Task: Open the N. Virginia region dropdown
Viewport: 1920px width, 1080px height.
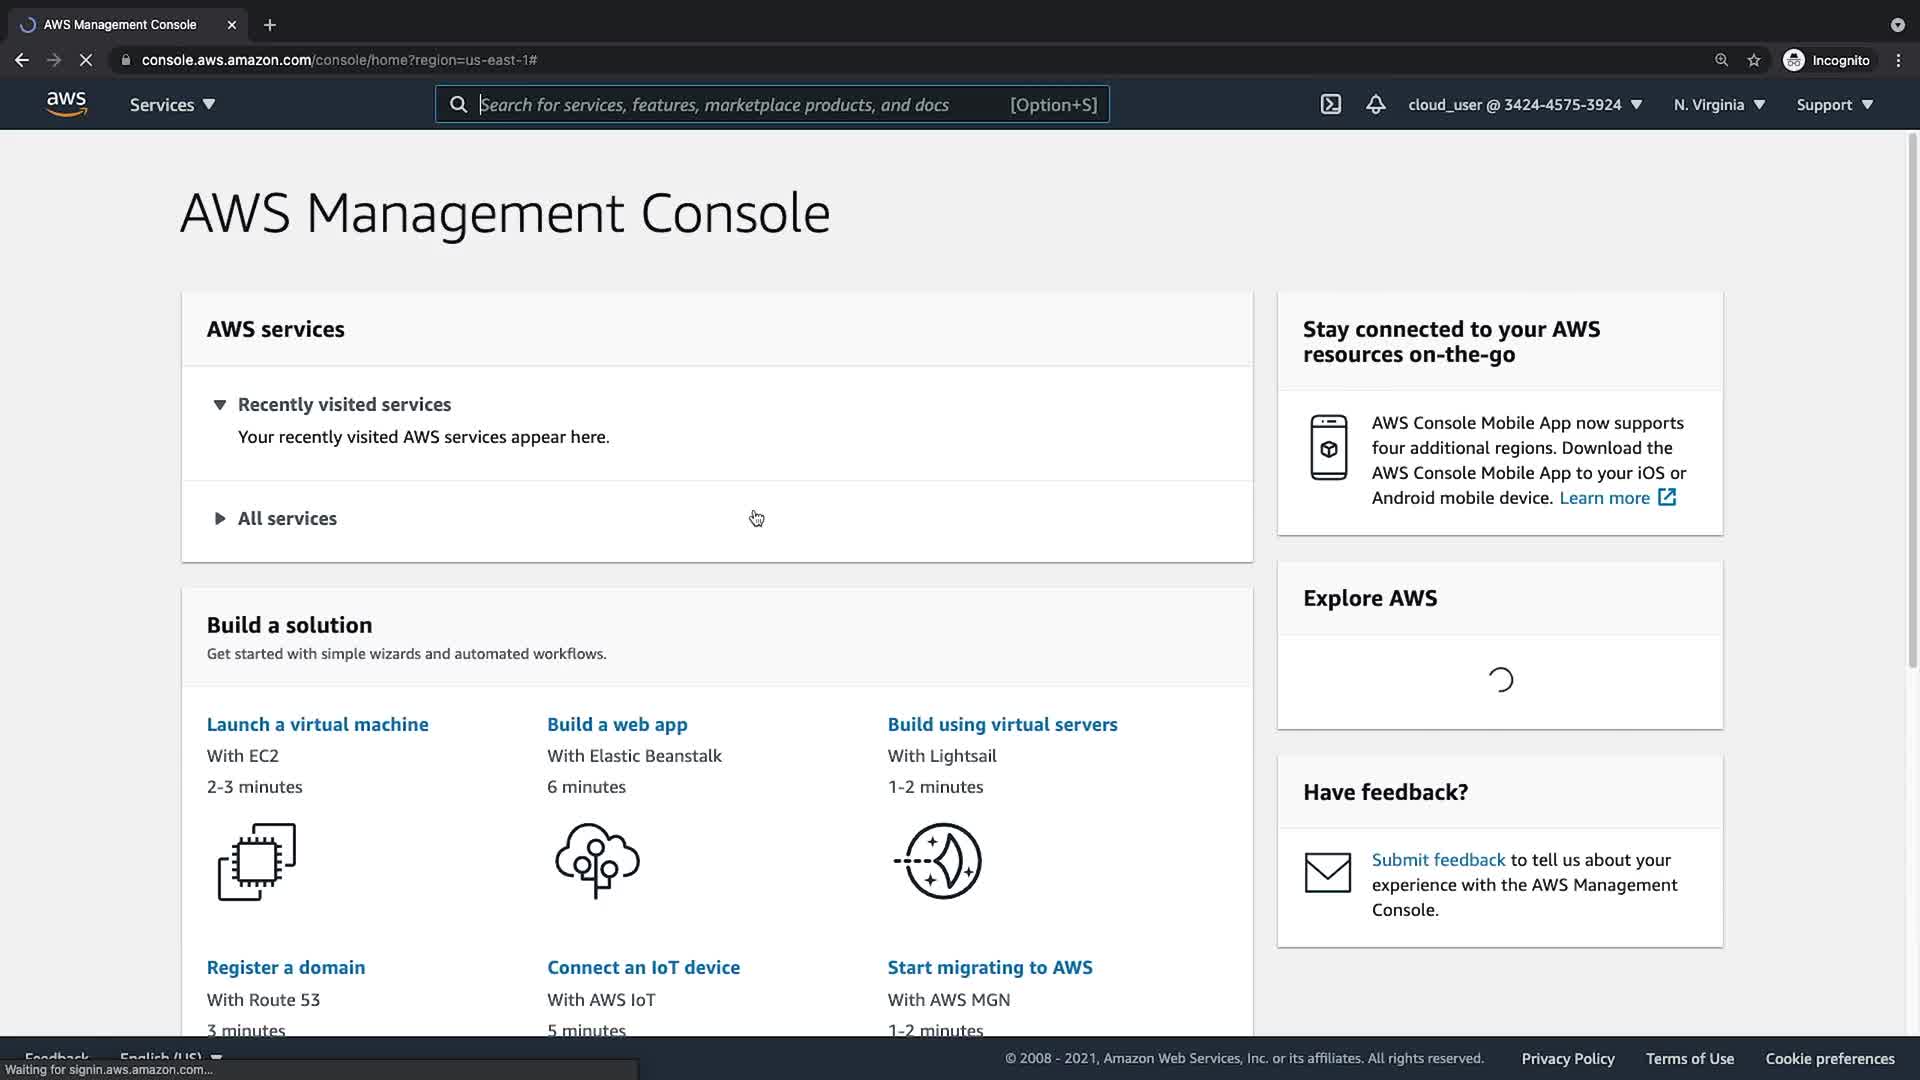Action: tap(1719, 104)
